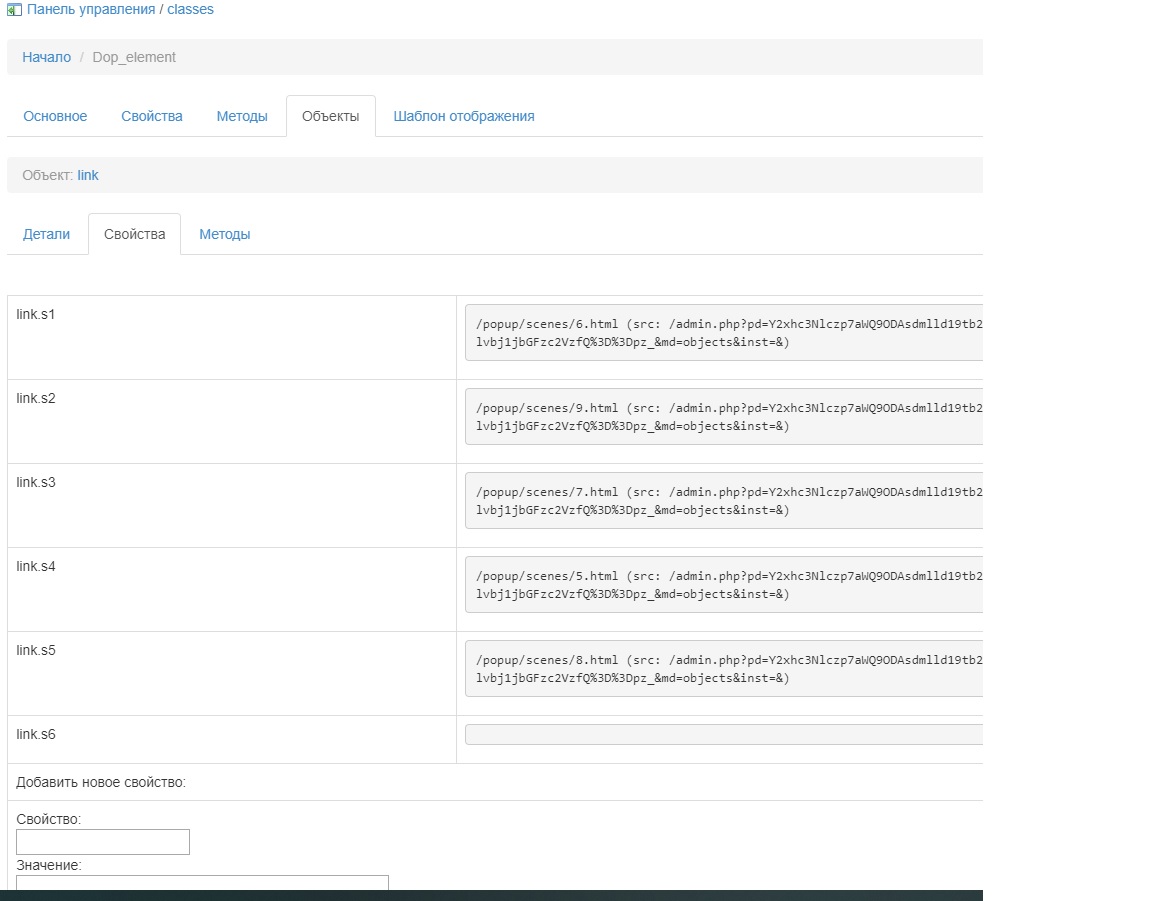The image size is (1152, 901).
Task: Click the Добавить новое свойство heading
Action: [101, 783]
